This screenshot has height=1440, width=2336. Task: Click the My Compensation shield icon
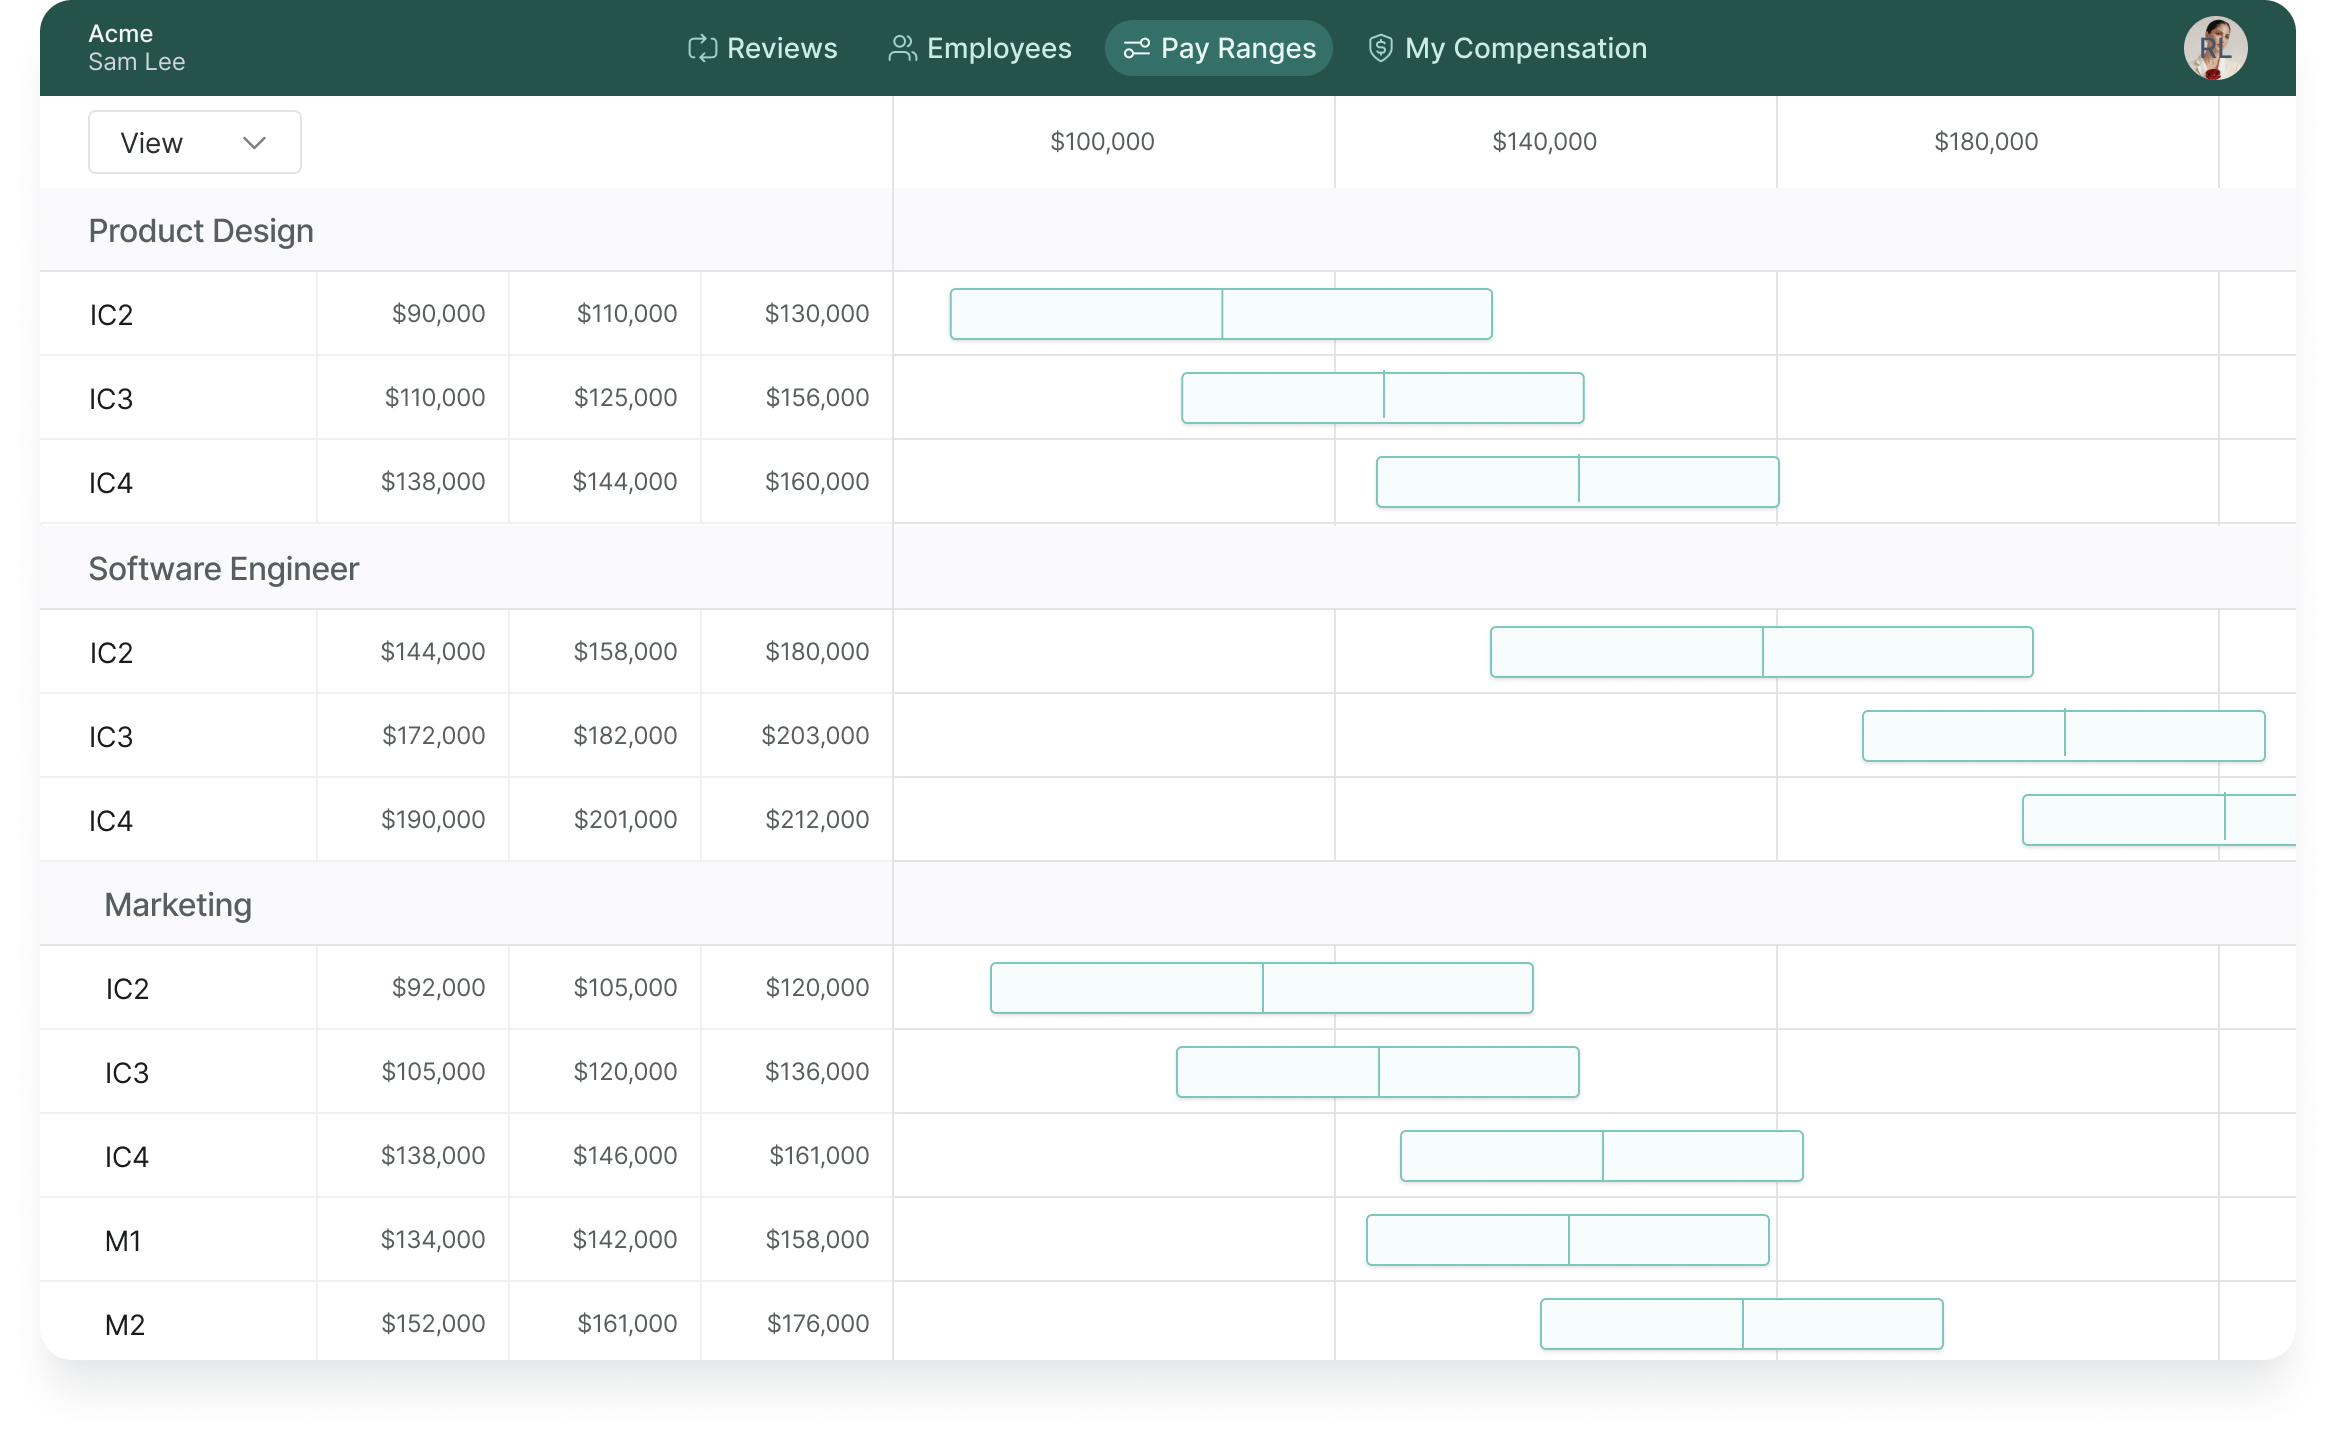pyautogui.click(x=1380, y=47)
